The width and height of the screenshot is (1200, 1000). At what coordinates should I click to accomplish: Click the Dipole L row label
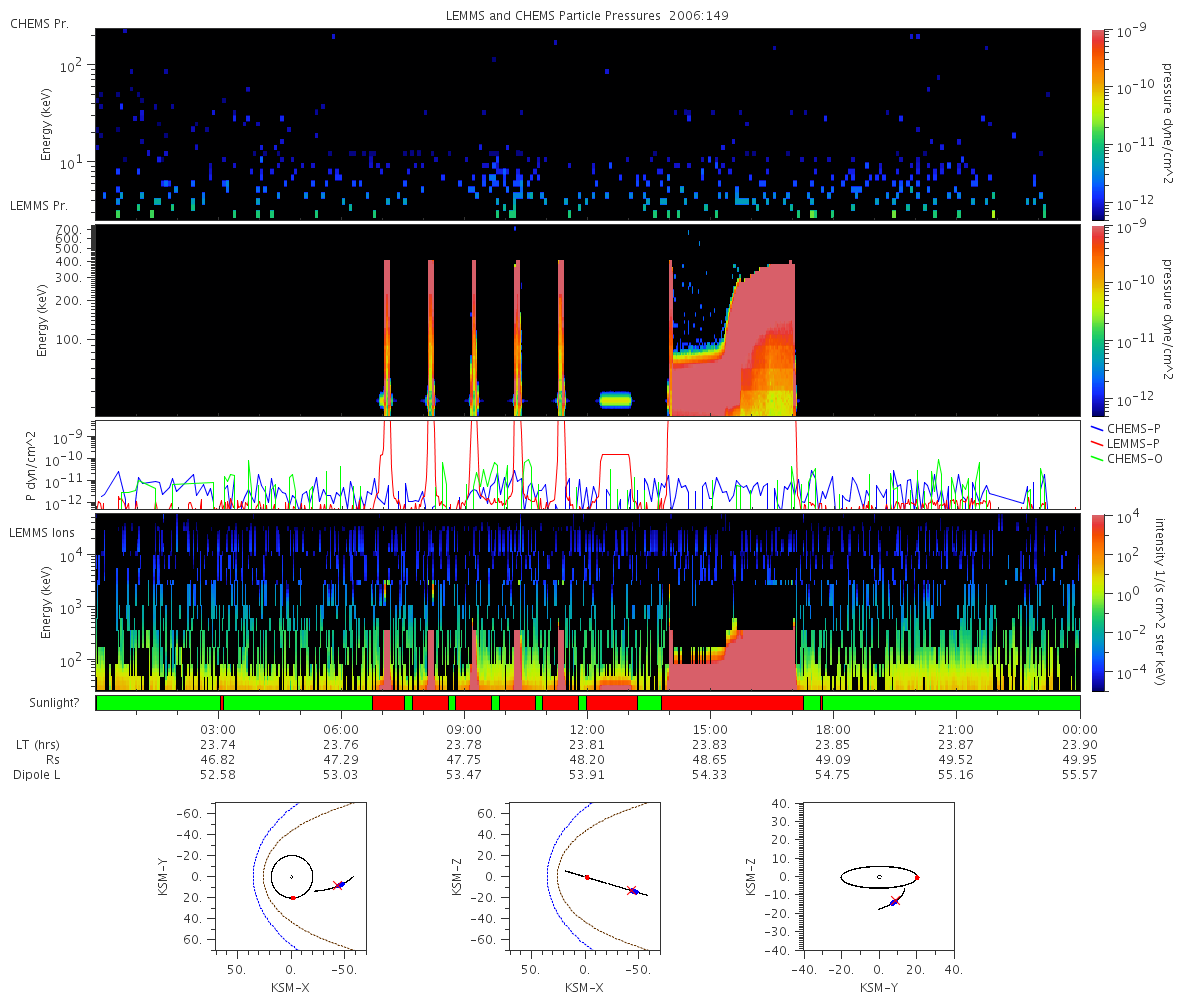(40, 775)
